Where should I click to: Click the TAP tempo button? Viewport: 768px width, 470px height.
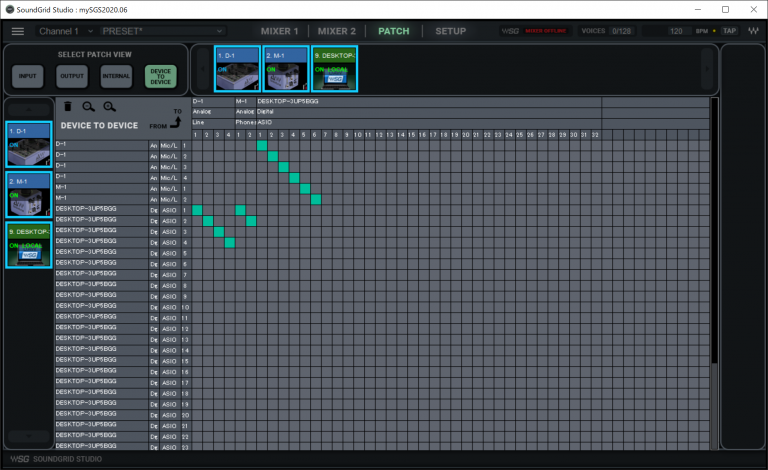point(729,31)
